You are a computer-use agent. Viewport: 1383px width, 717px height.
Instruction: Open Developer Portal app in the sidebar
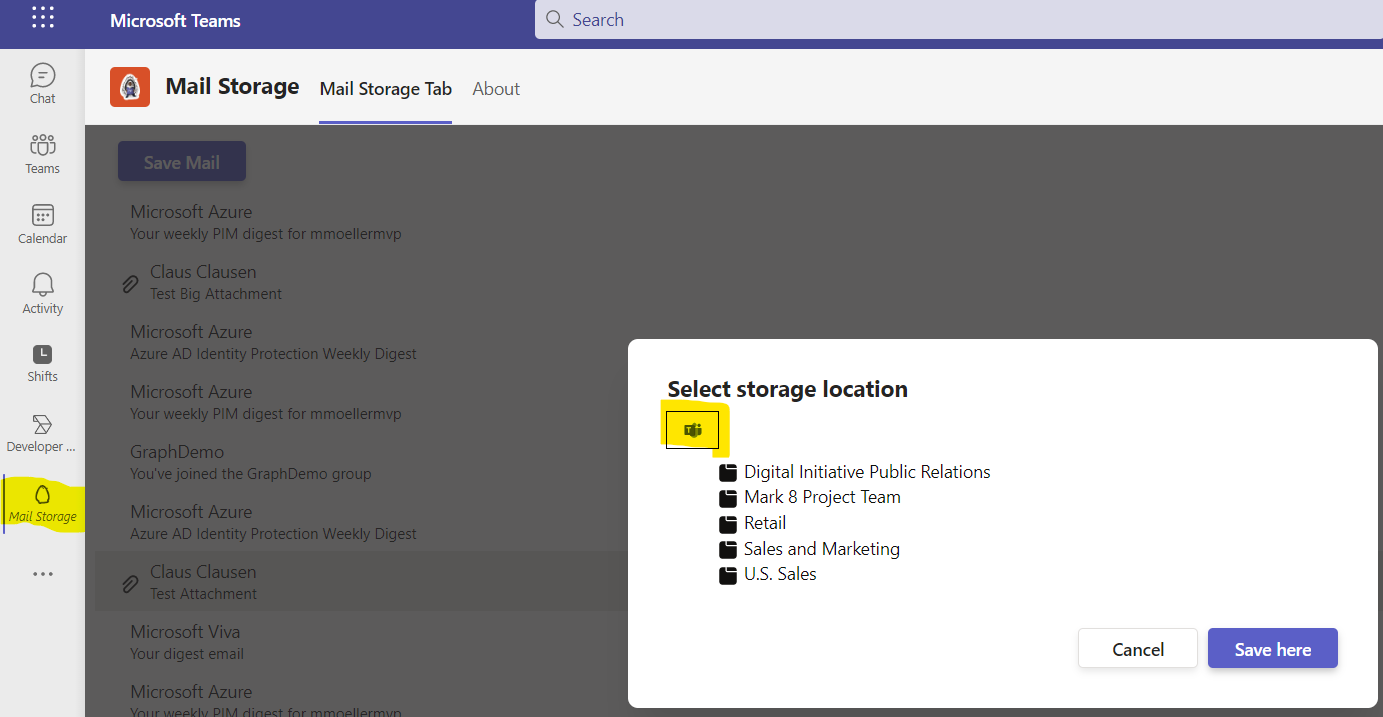[x=42, y=434]
